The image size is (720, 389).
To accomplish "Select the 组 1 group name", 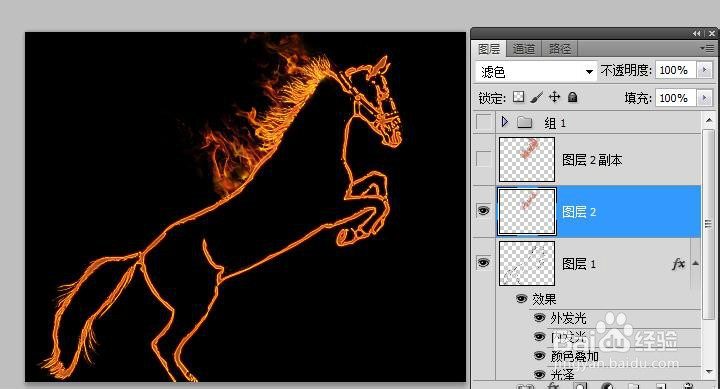I will [x=555, y=123].
